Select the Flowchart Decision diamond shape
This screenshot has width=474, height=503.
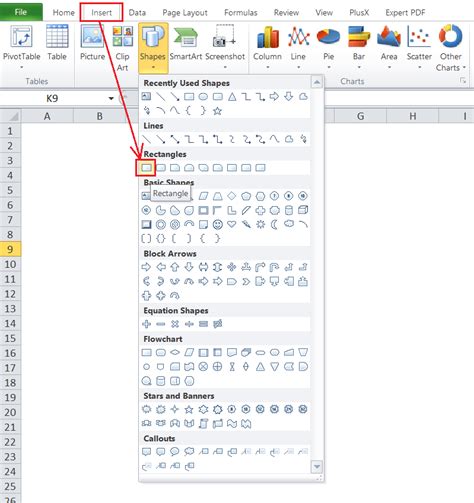pos(175,352)
